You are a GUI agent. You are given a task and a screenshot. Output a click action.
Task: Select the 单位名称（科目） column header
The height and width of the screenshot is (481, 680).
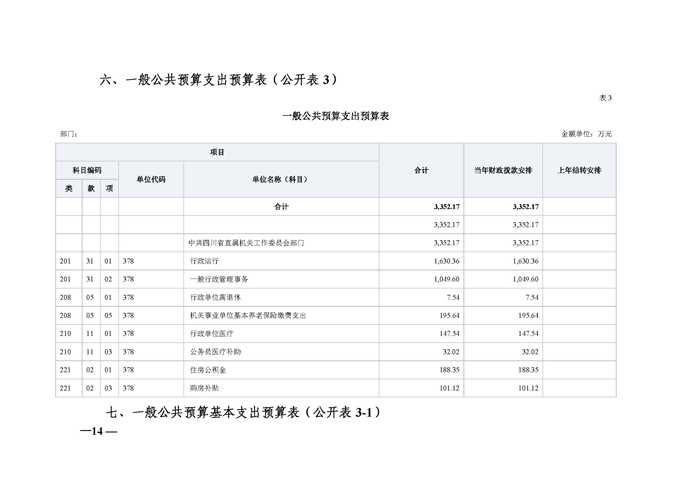click(x=281, y=179)
